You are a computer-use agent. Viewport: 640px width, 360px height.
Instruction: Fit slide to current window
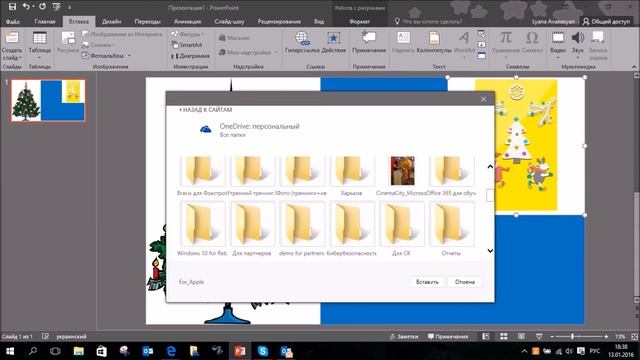(x=634, y=336)
